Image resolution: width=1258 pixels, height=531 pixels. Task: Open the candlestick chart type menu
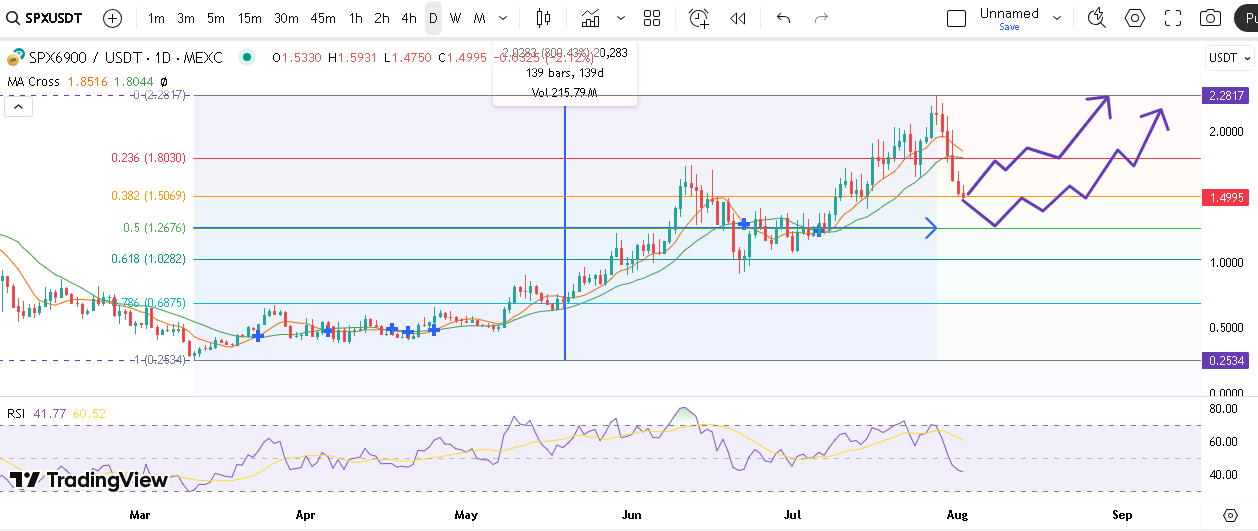click(x=543, y=18)
